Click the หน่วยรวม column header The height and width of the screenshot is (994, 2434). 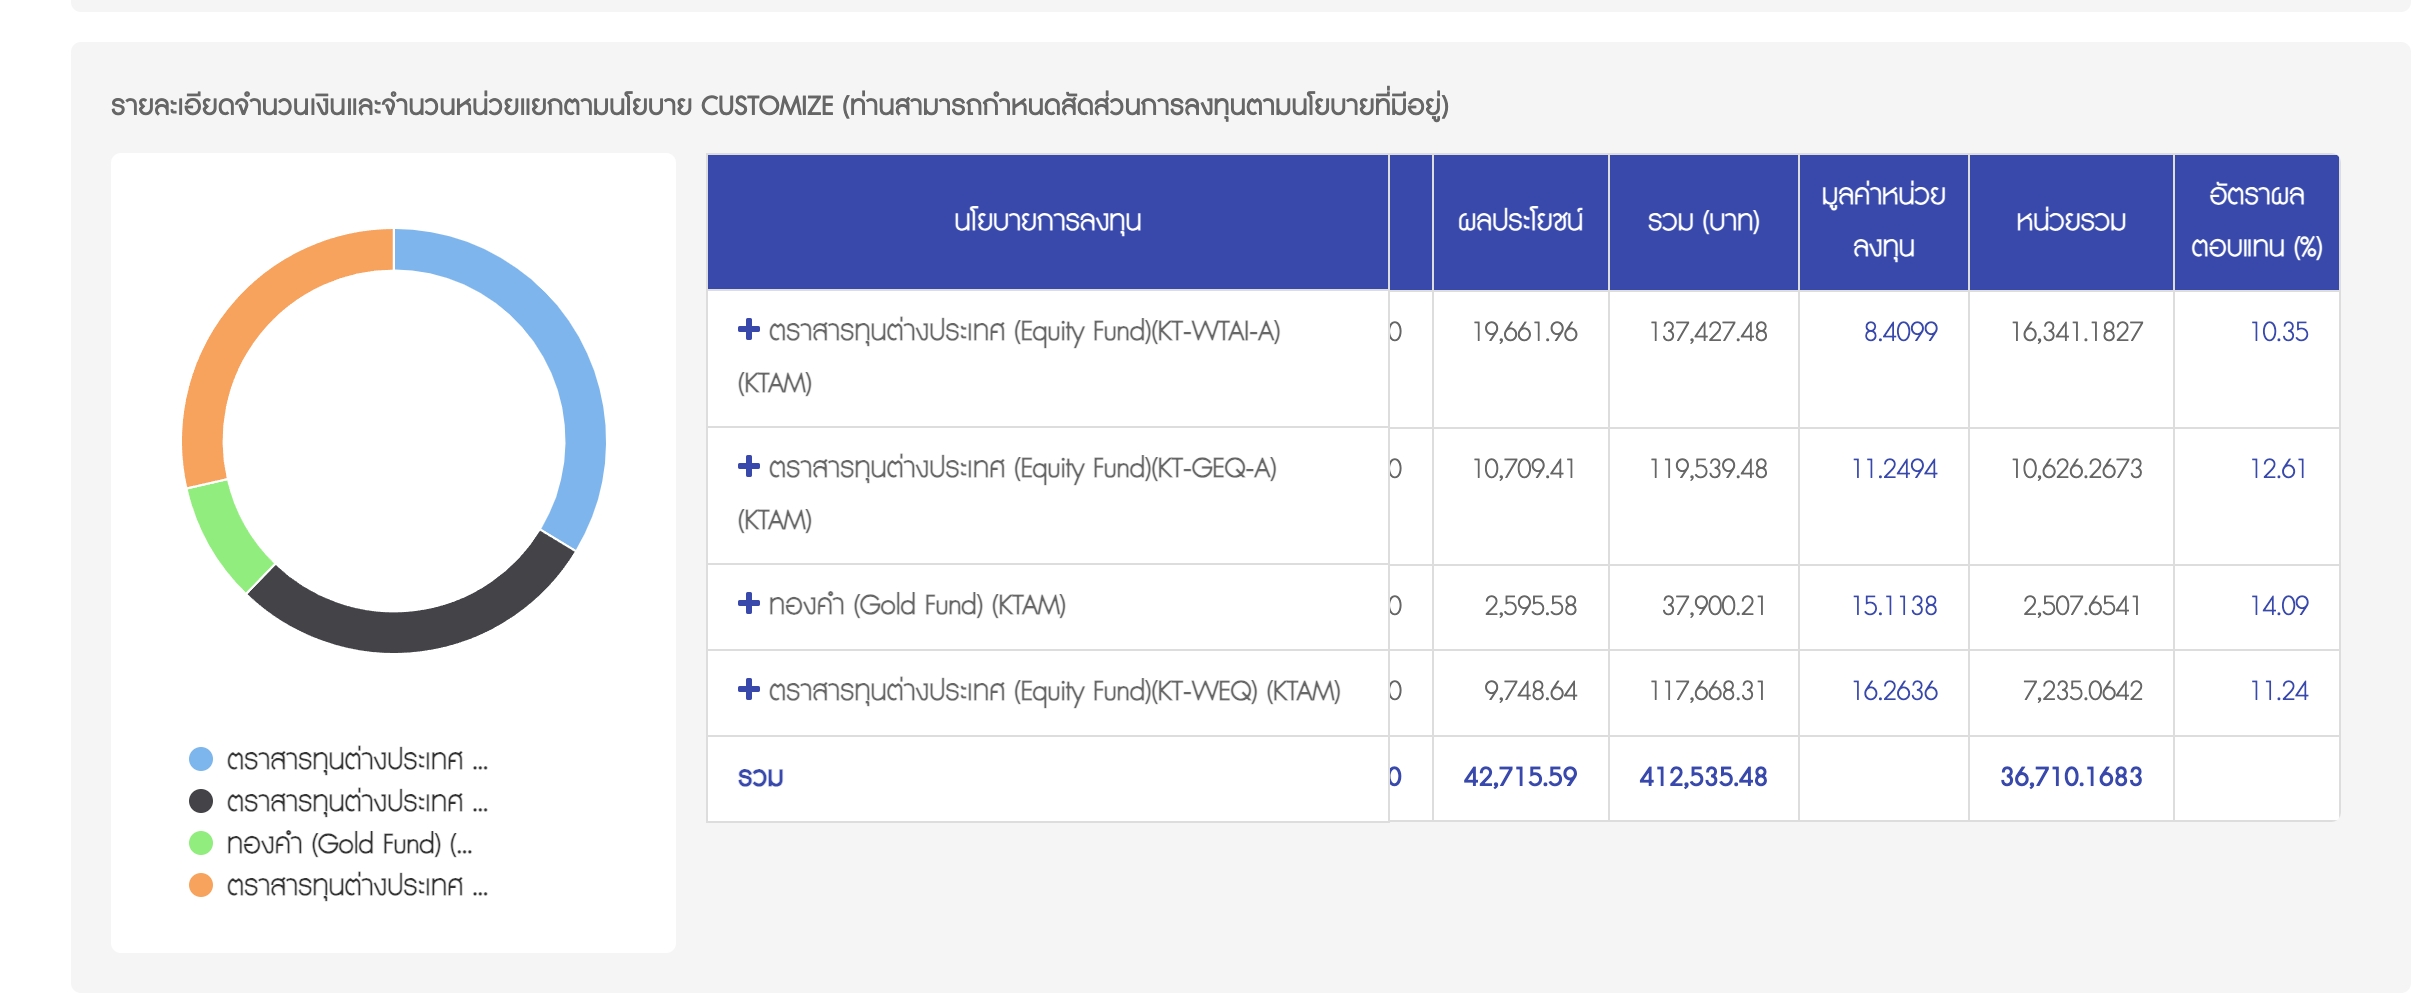(x=2070, y=221)
